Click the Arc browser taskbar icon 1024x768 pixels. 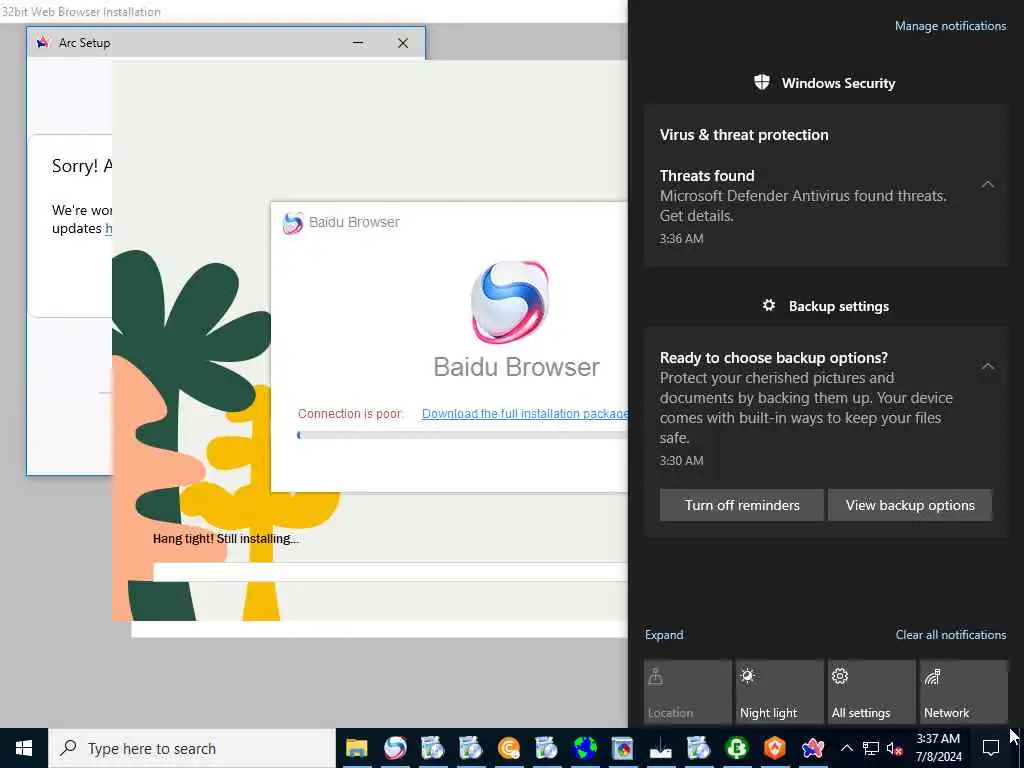pyautogui.click(x=812, y=748)
